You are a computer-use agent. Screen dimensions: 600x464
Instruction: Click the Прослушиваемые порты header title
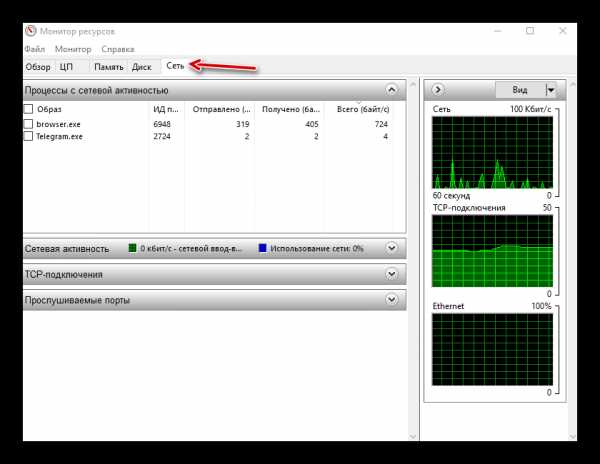(77, 300)
